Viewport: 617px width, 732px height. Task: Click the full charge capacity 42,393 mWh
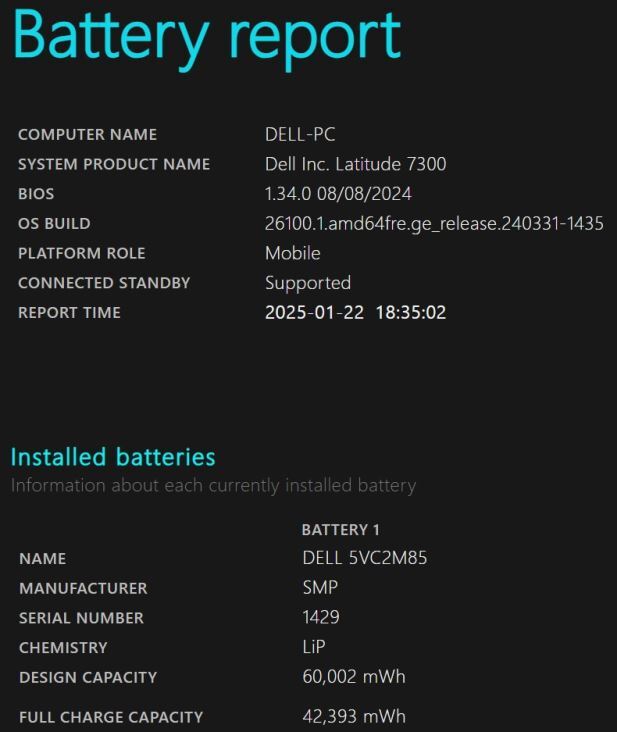pos(354,716)
